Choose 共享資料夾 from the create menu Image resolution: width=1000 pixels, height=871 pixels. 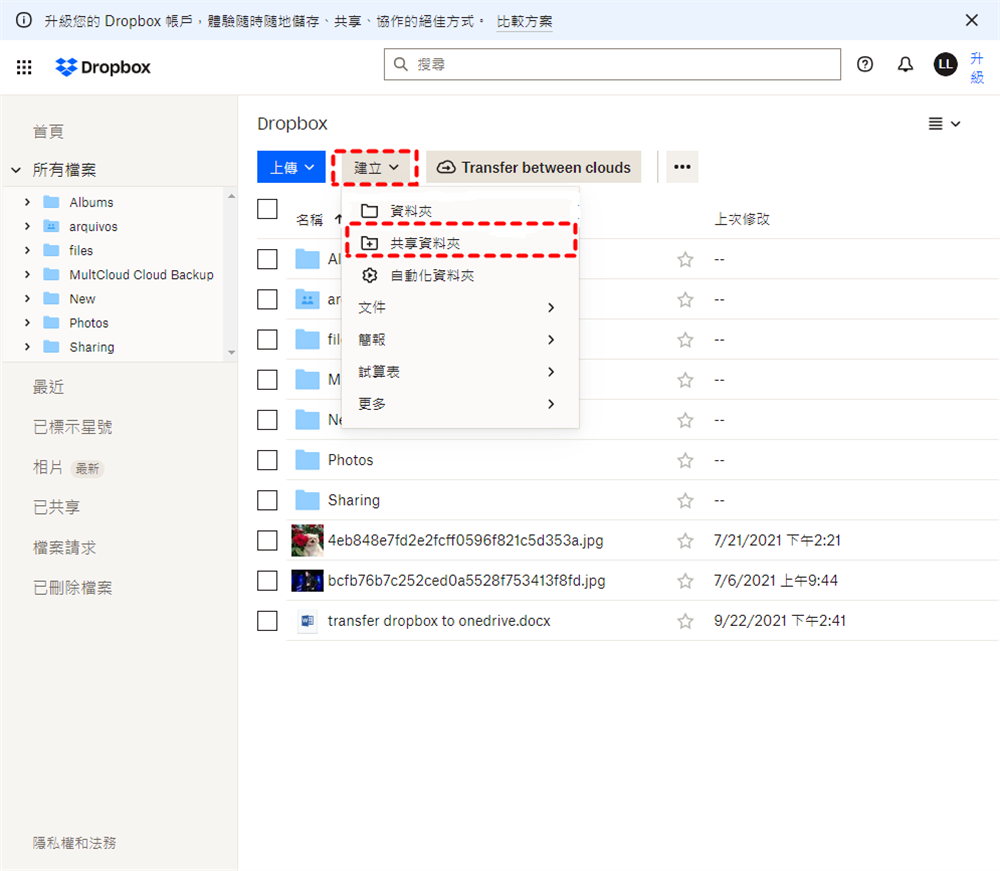(x=460, y=243)
